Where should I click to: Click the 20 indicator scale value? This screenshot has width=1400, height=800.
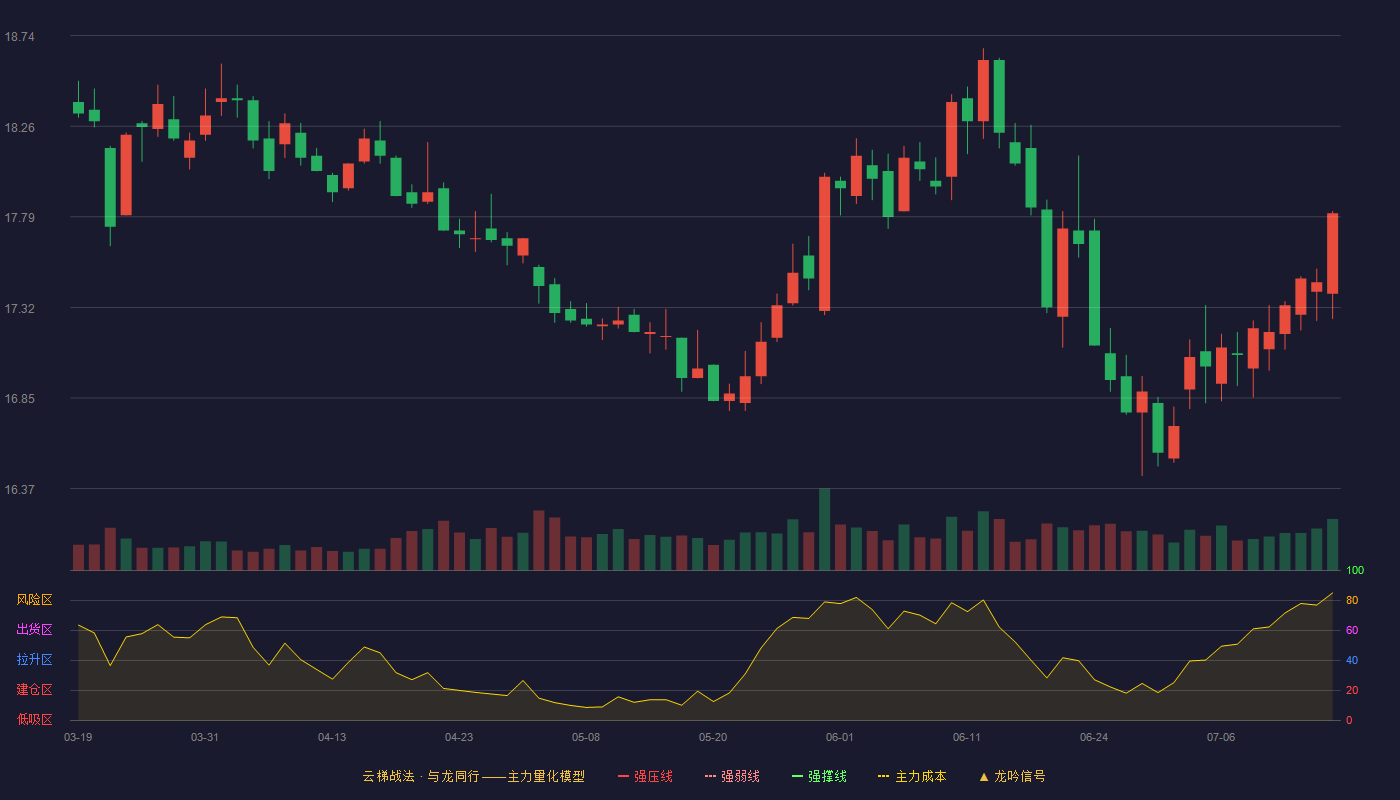click(x=1352, y=691)
